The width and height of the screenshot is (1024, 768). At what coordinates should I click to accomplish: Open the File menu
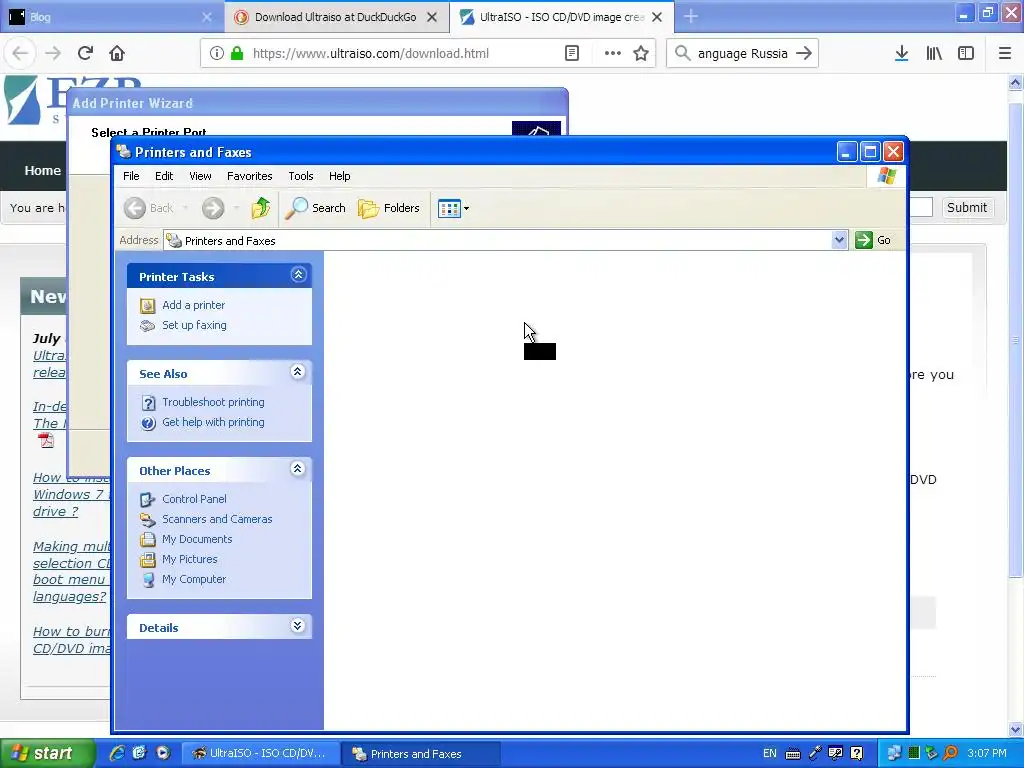click(131, 176)
